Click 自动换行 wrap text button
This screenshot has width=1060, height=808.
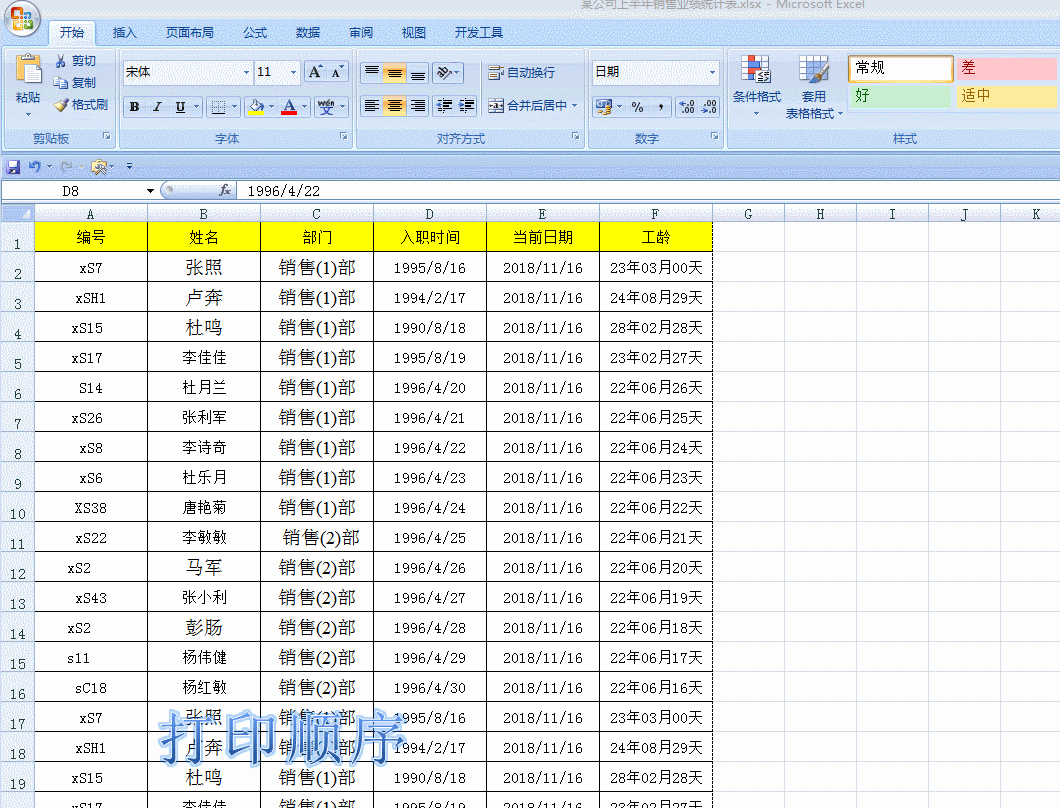tap(522, 72)
